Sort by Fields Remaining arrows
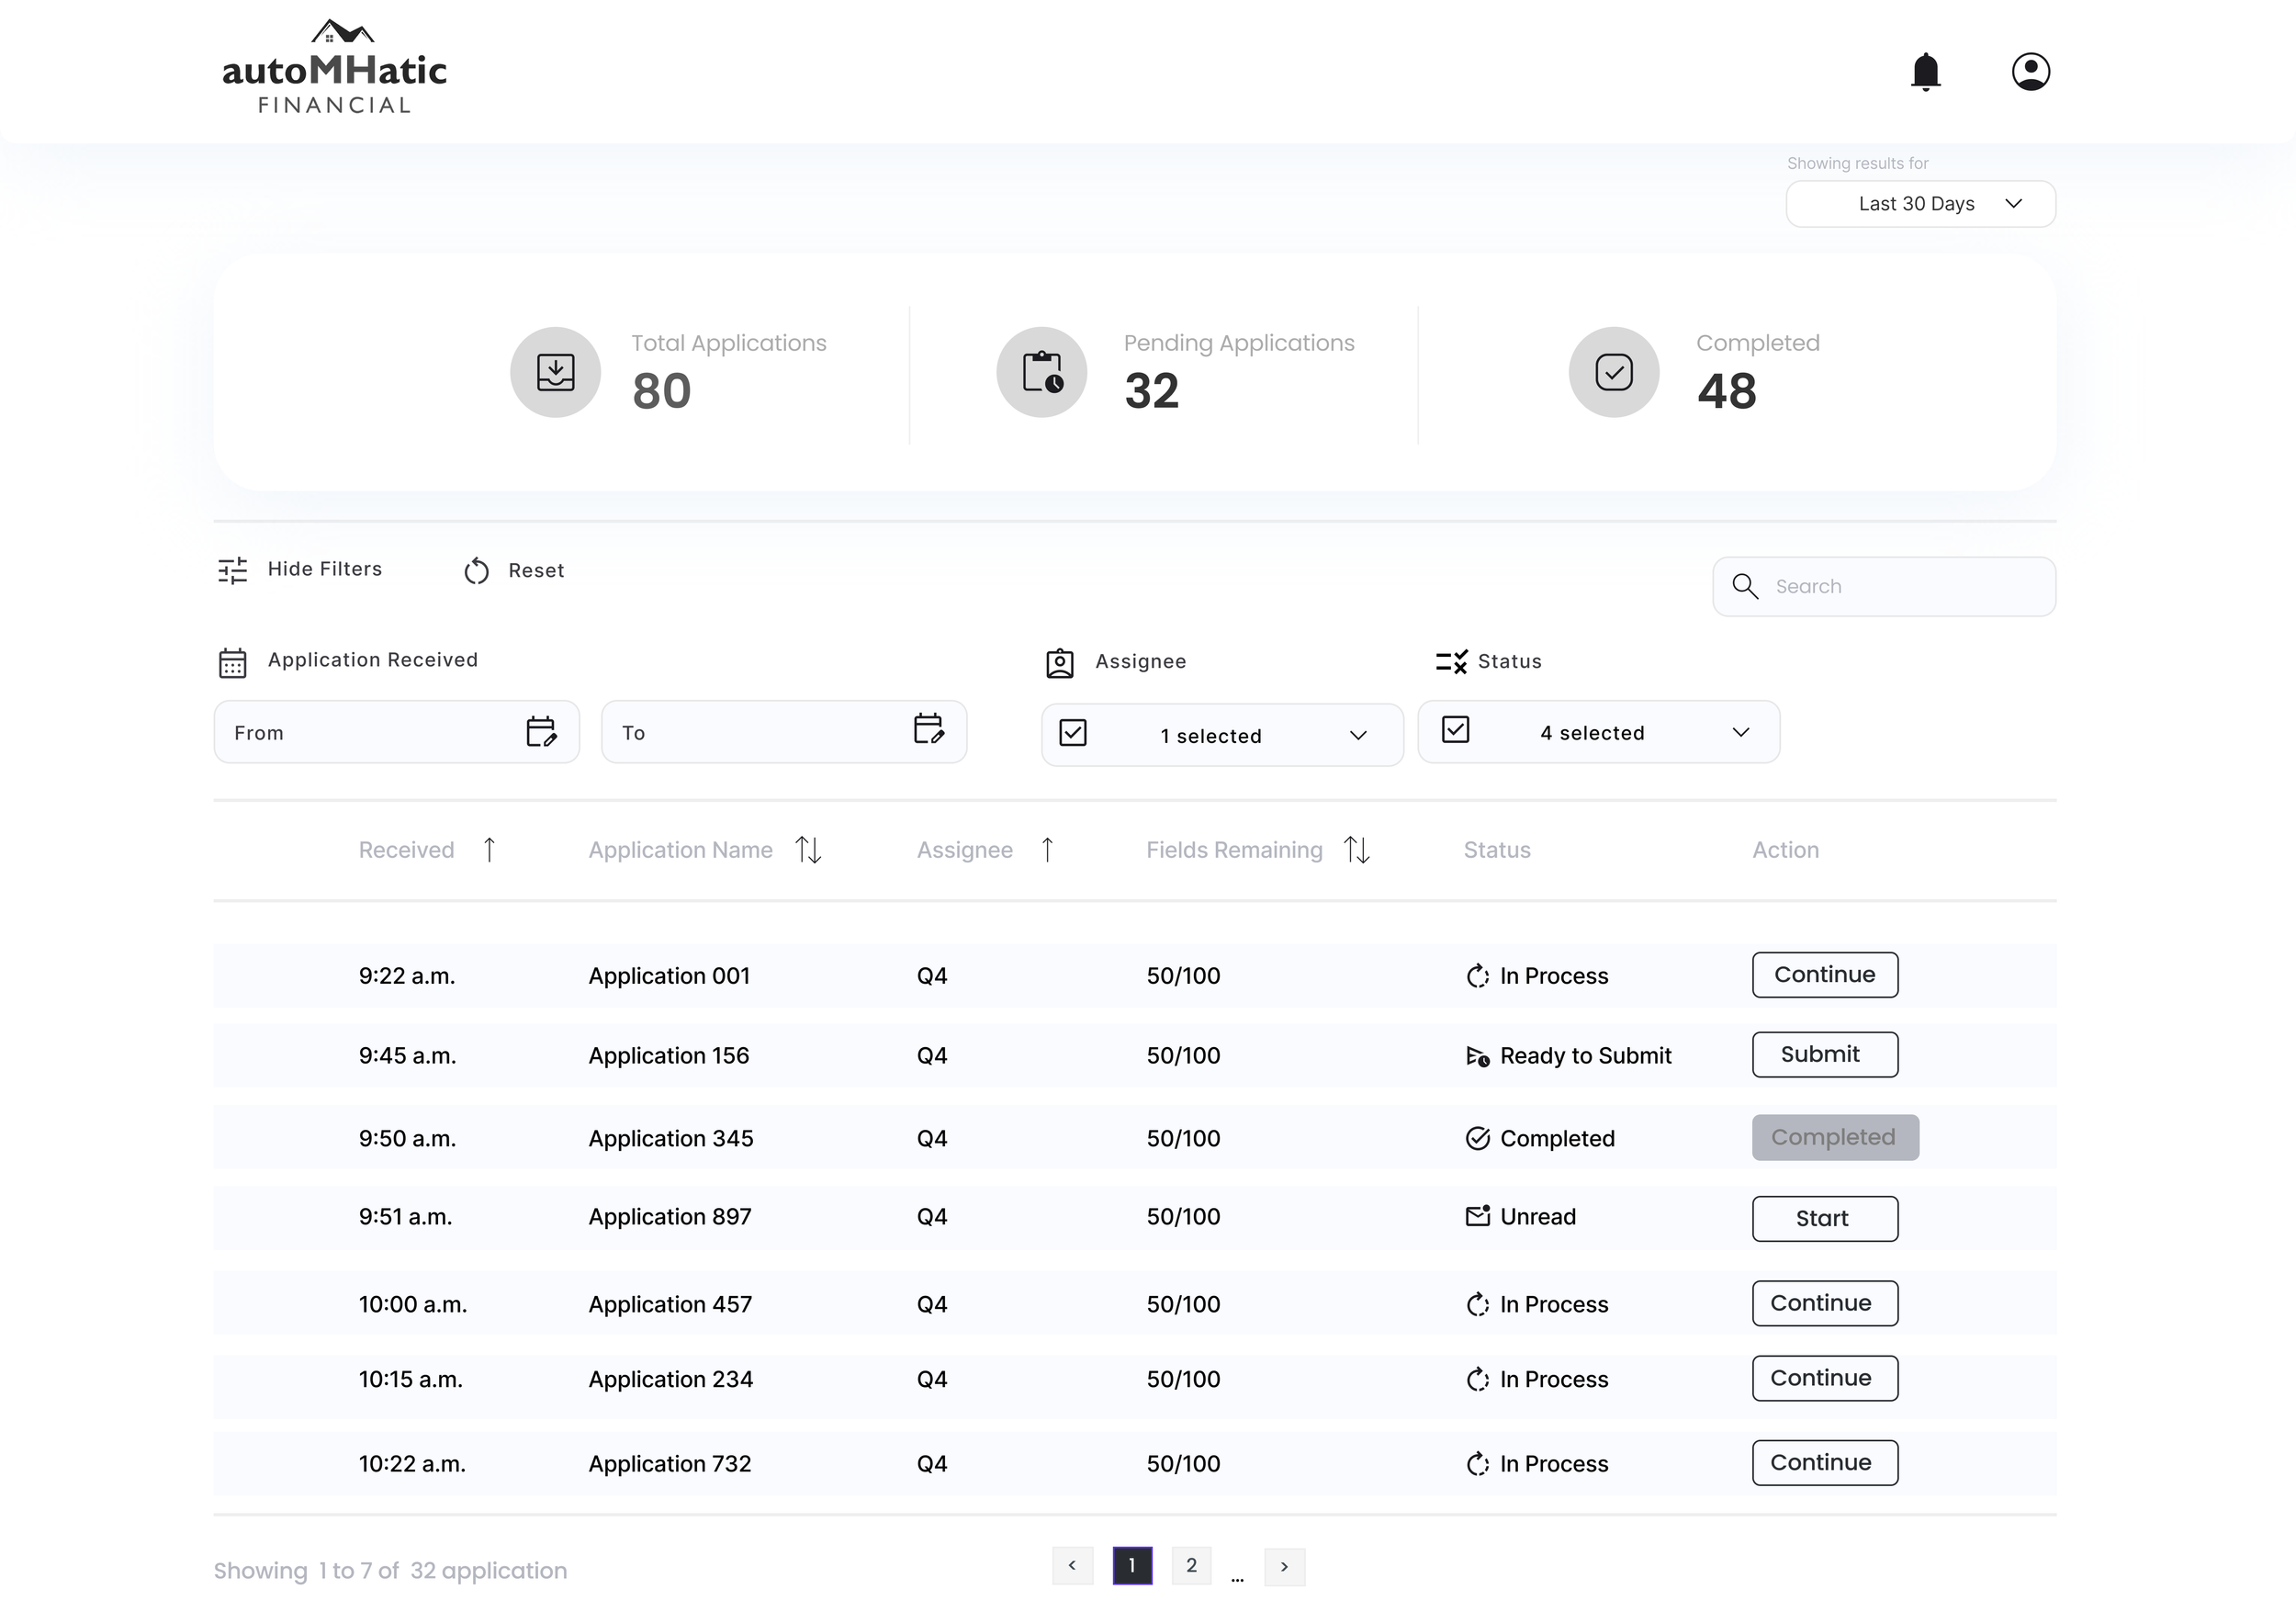The height and width of the screenshot is (1623, 2296). coord(1356,850)
